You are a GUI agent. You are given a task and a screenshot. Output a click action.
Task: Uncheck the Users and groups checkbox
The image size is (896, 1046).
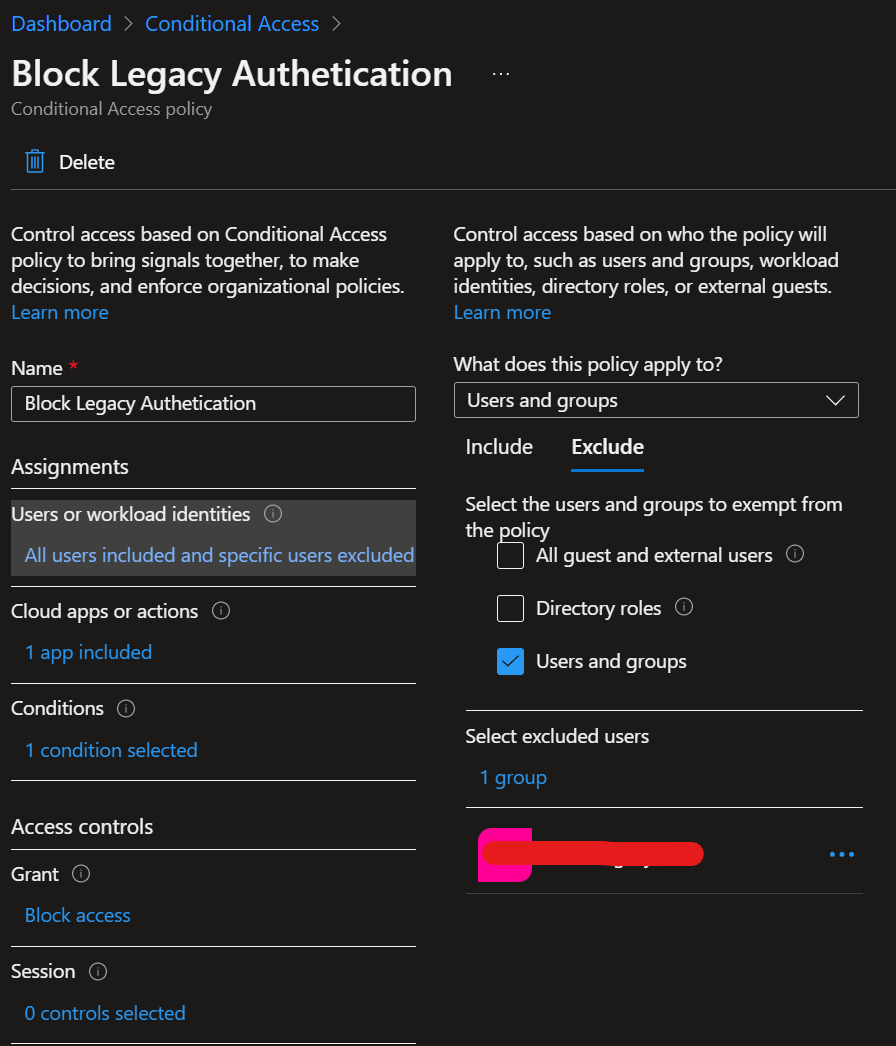(x=510, y=661)
